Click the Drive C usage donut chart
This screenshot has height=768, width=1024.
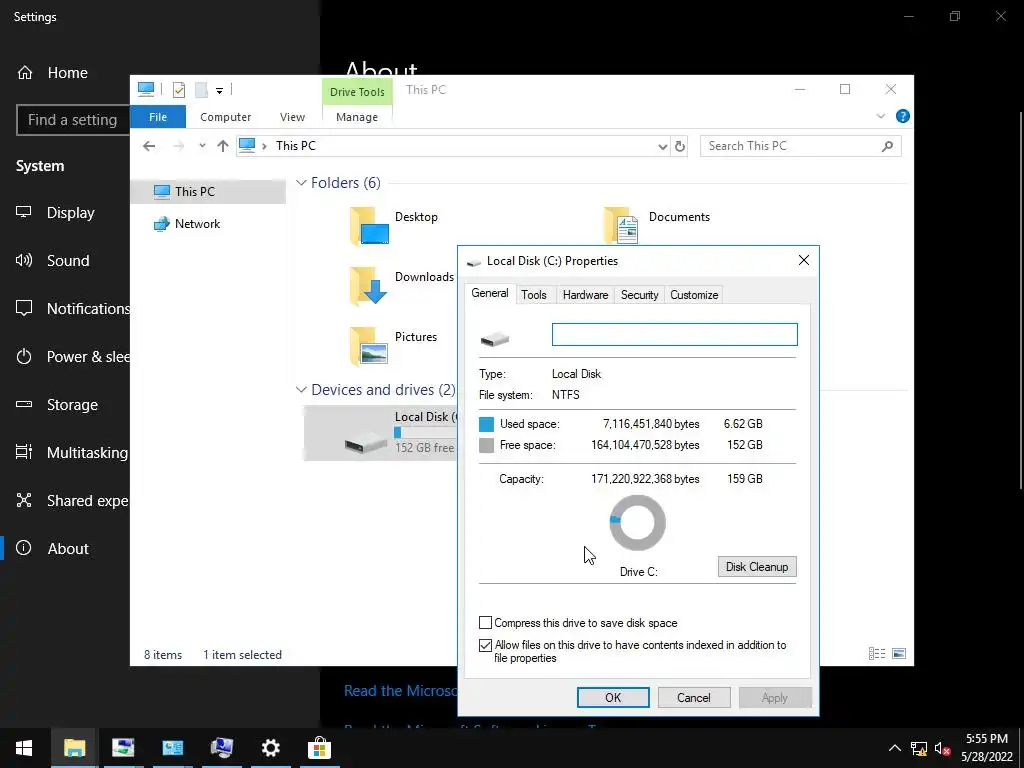coord(637,523)
